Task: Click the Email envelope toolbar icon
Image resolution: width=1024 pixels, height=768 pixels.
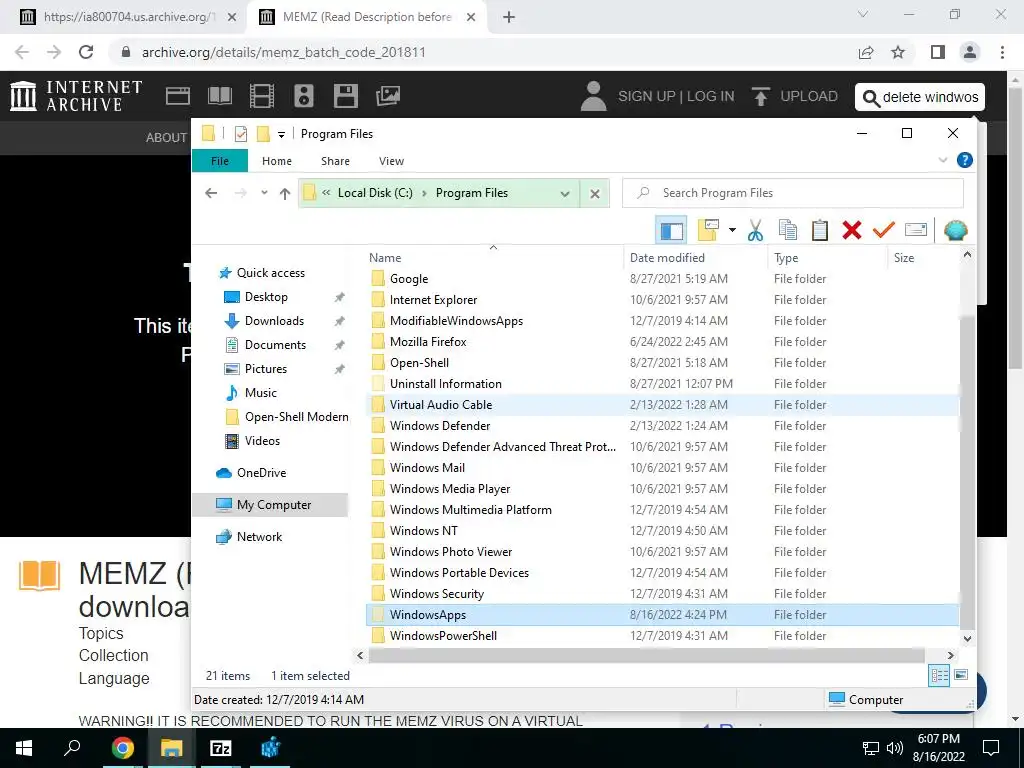Action: [916, 230]
